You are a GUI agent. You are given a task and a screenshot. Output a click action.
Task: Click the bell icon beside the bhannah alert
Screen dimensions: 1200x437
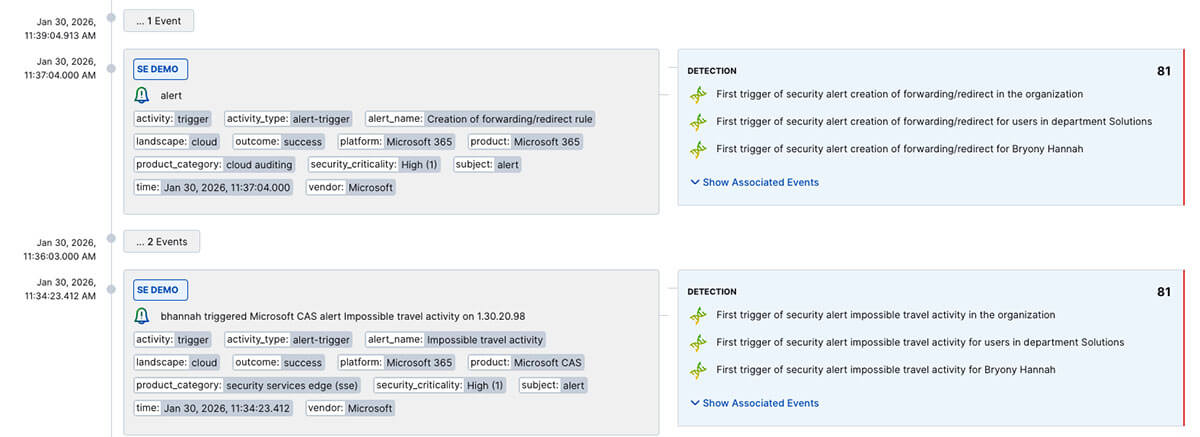142,316
